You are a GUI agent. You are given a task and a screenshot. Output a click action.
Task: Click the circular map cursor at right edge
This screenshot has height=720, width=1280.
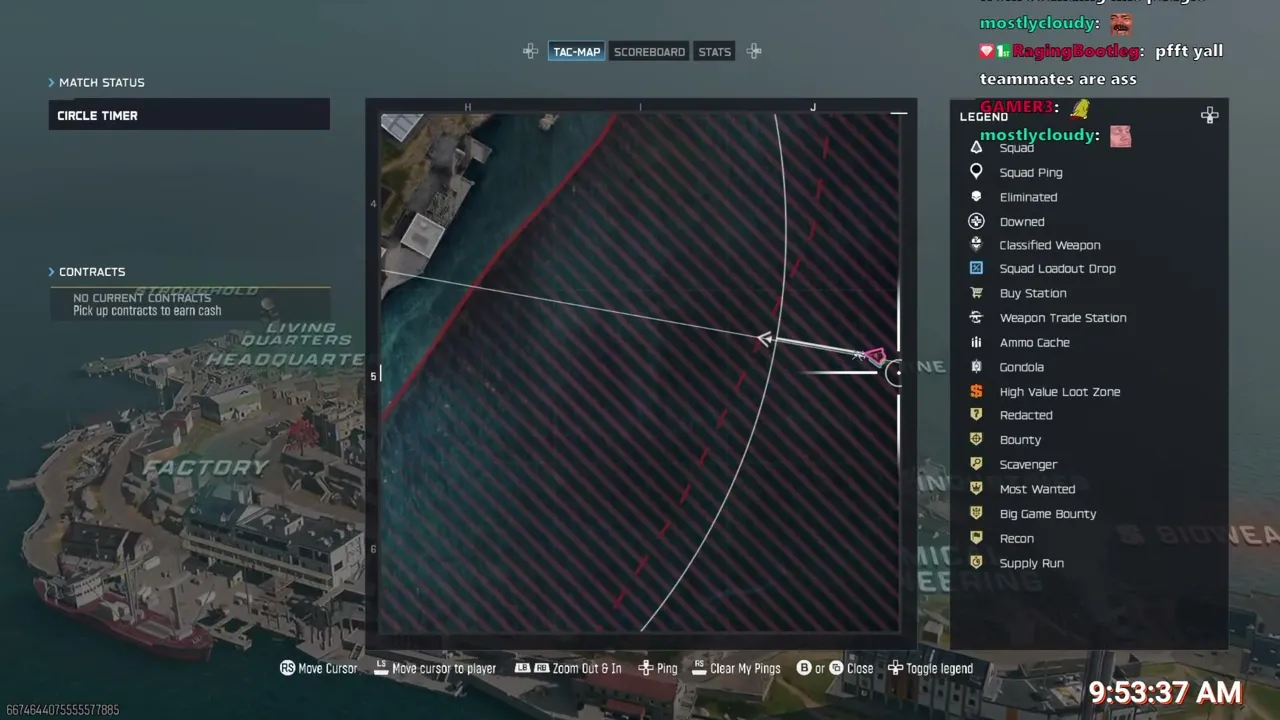[895, 373]
